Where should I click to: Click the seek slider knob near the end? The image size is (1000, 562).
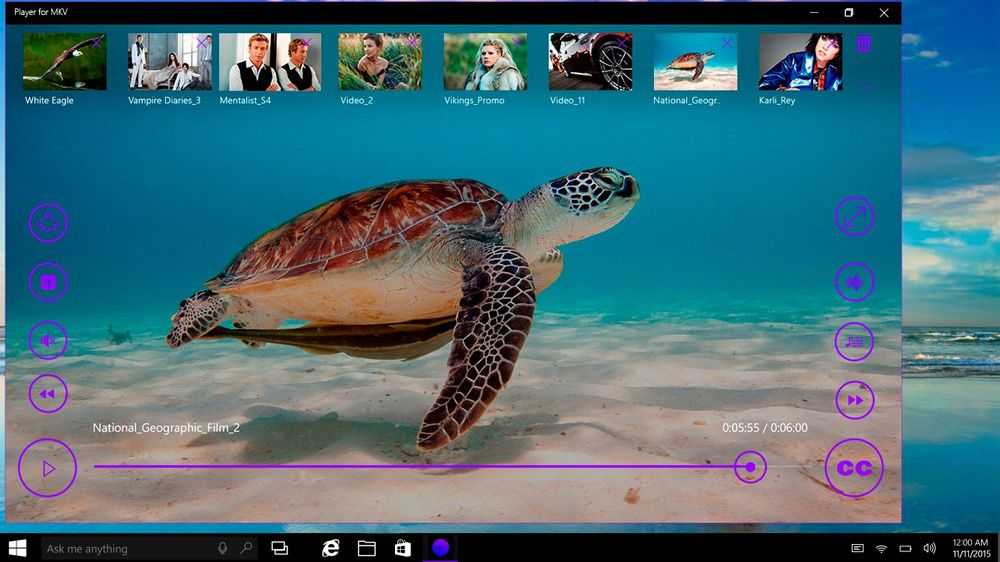pyautogui.click(x=750, y=468)
